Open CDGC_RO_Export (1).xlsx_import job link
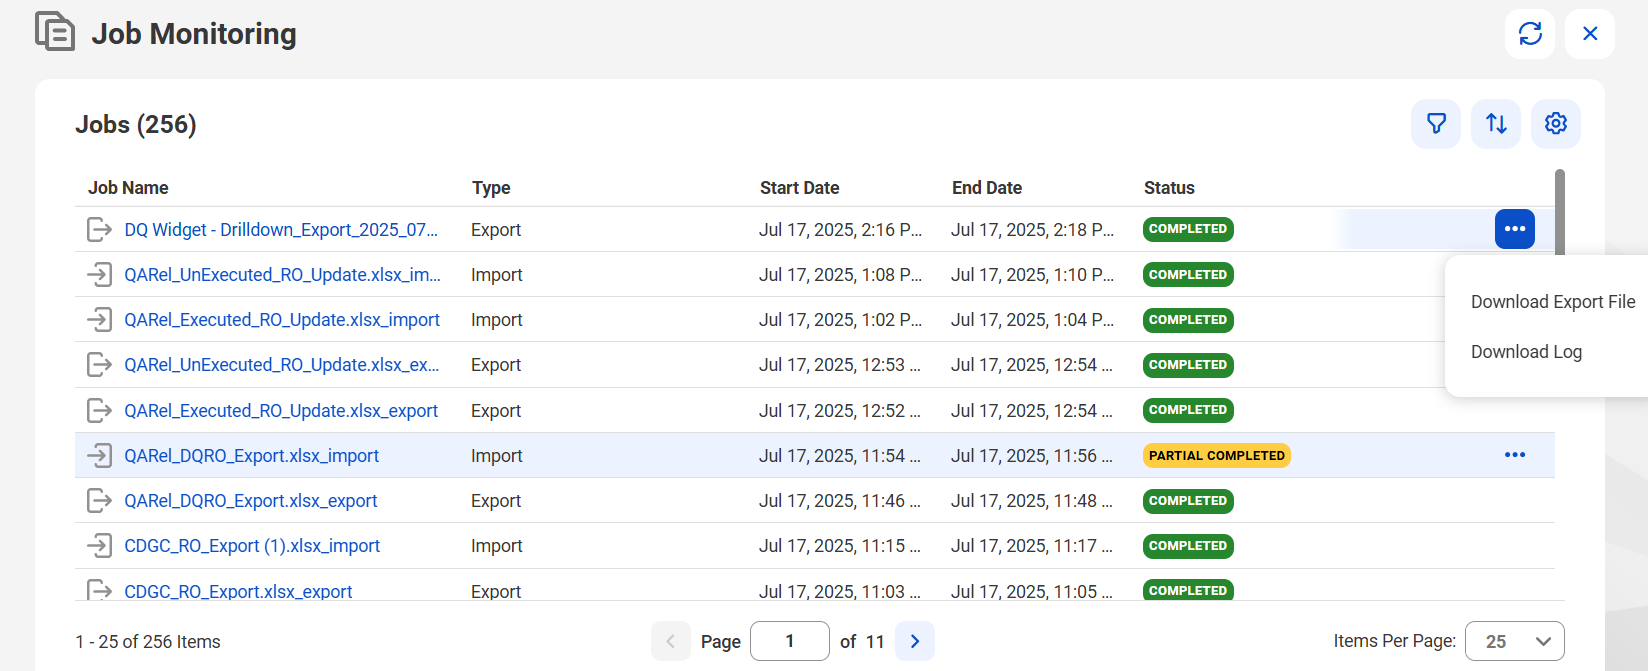Image resolution: width=1648 pixels, height=671 pixels. (x=252, y=546)
